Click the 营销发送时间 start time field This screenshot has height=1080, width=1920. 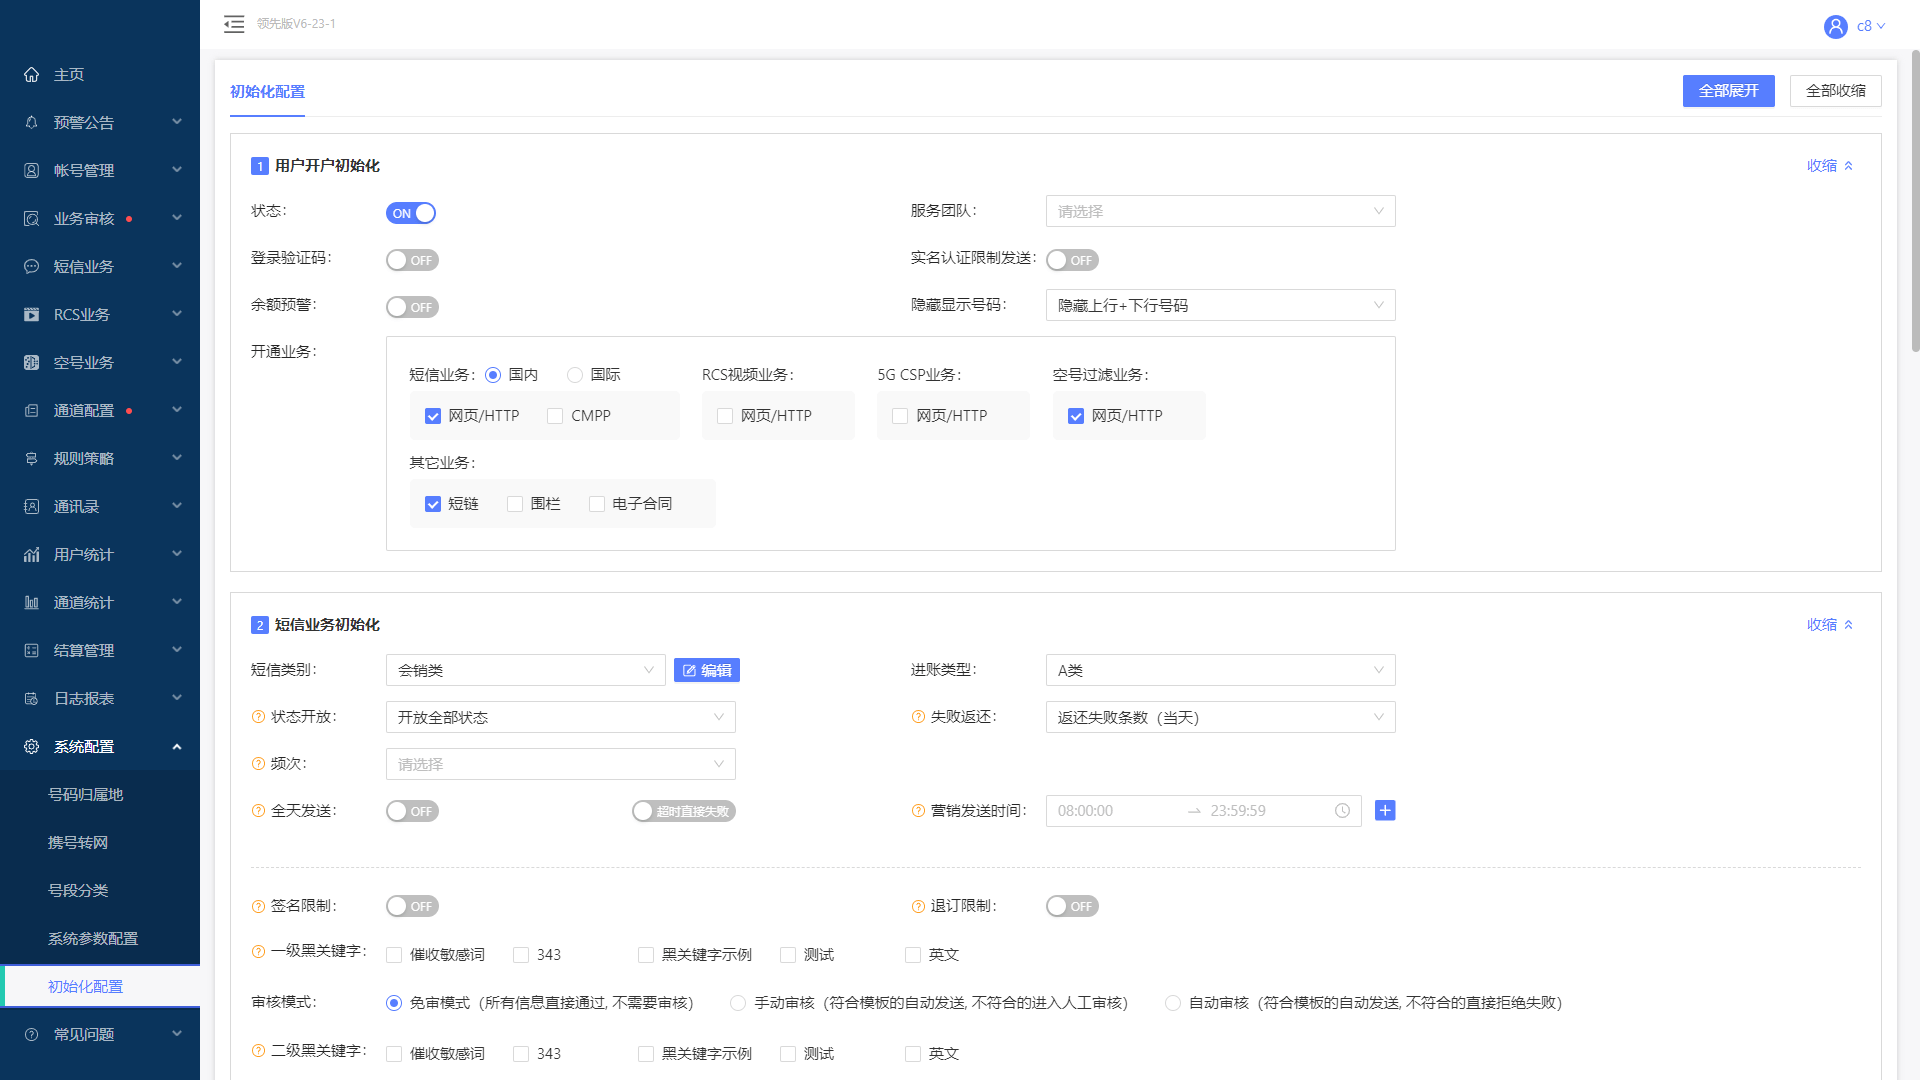tap(1115, 811)
